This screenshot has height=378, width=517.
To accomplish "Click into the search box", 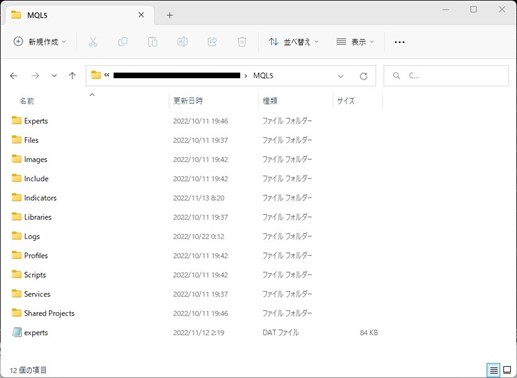I will 446,76.
